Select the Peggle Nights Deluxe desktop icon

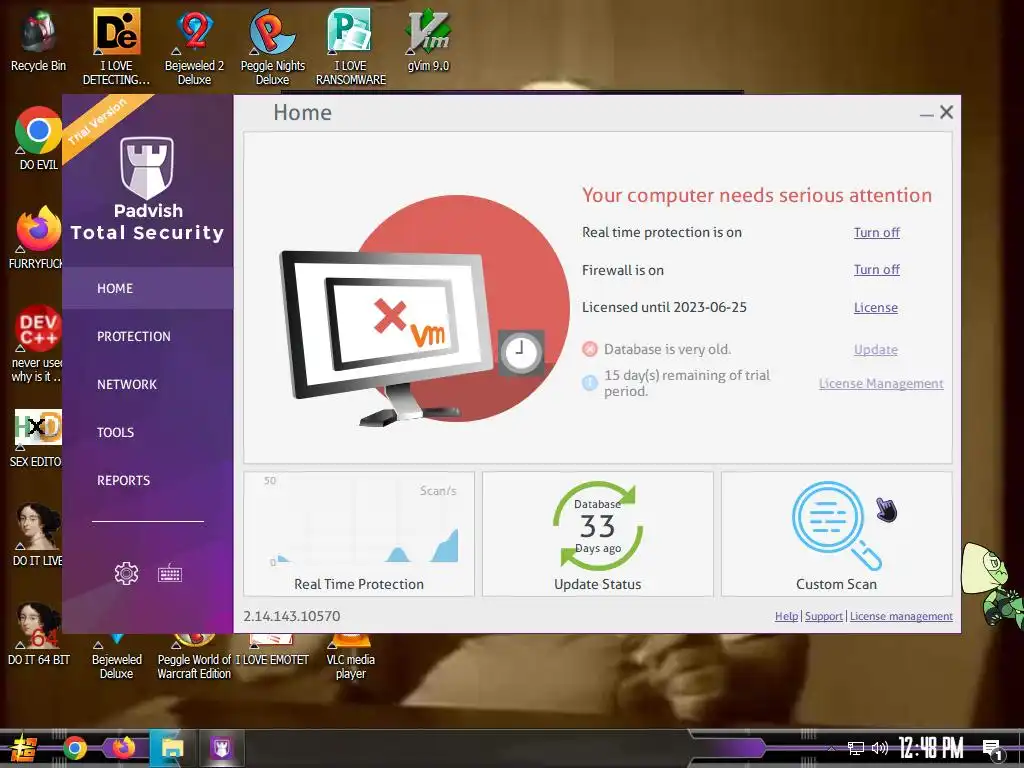tap(272, 46)
